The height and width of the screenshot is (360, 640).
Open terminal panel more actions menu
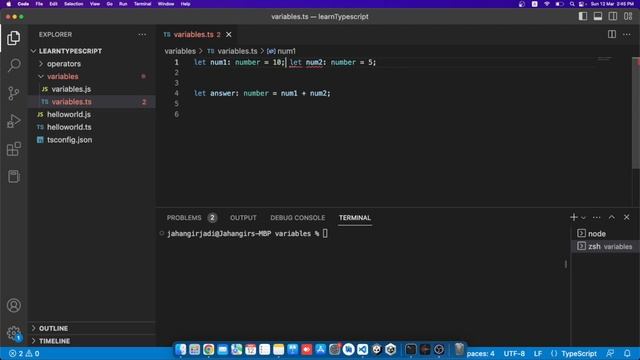click(596, 218)
